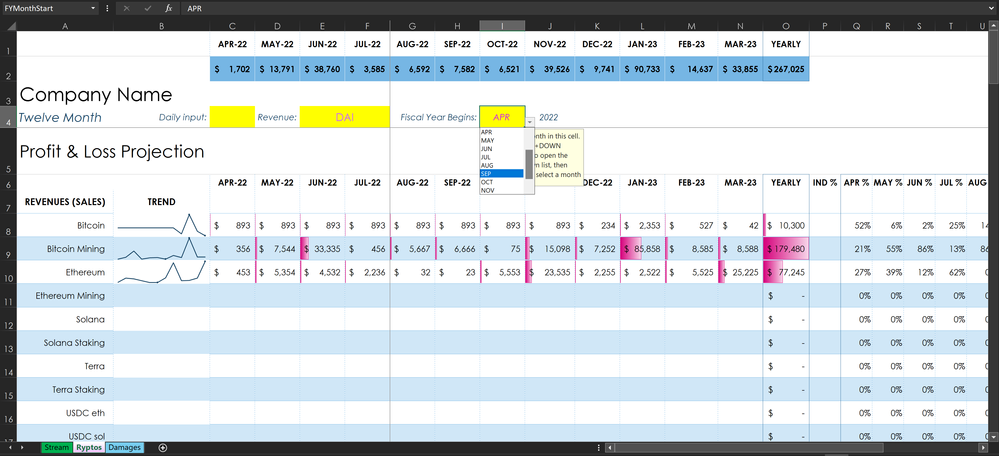Click the Ethereum trend sparkline
The width and height of the screenshot is (999, 456).
pyautogui.click(x=162, y=272)
